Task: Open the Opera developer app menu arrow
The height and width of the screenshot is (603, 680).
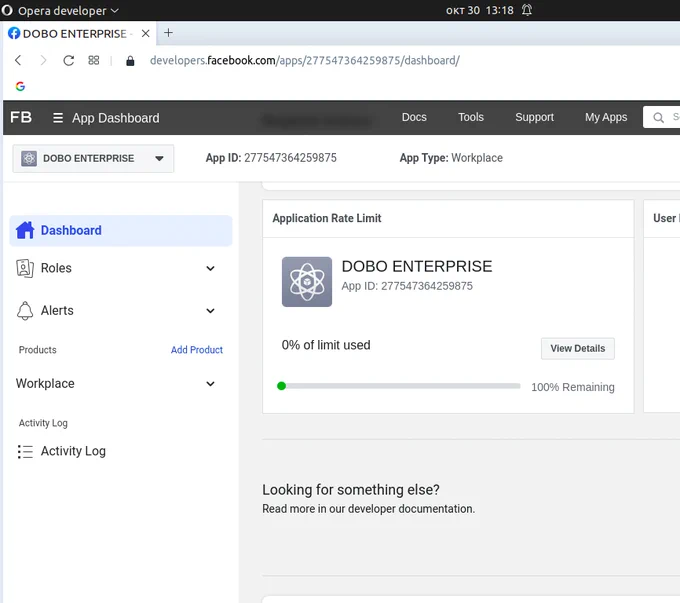Action: [x=114, y=10]
